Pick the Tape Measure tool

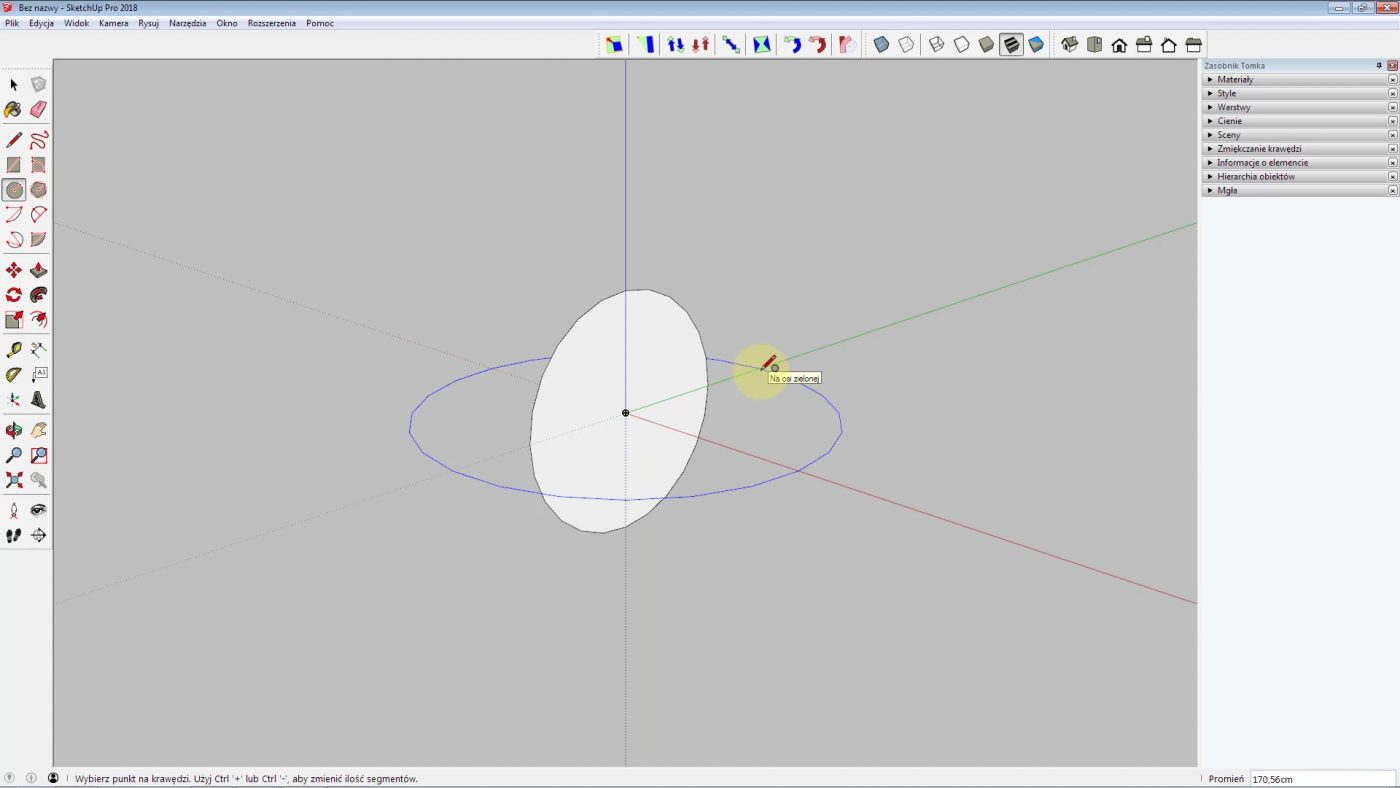[14, 349]
